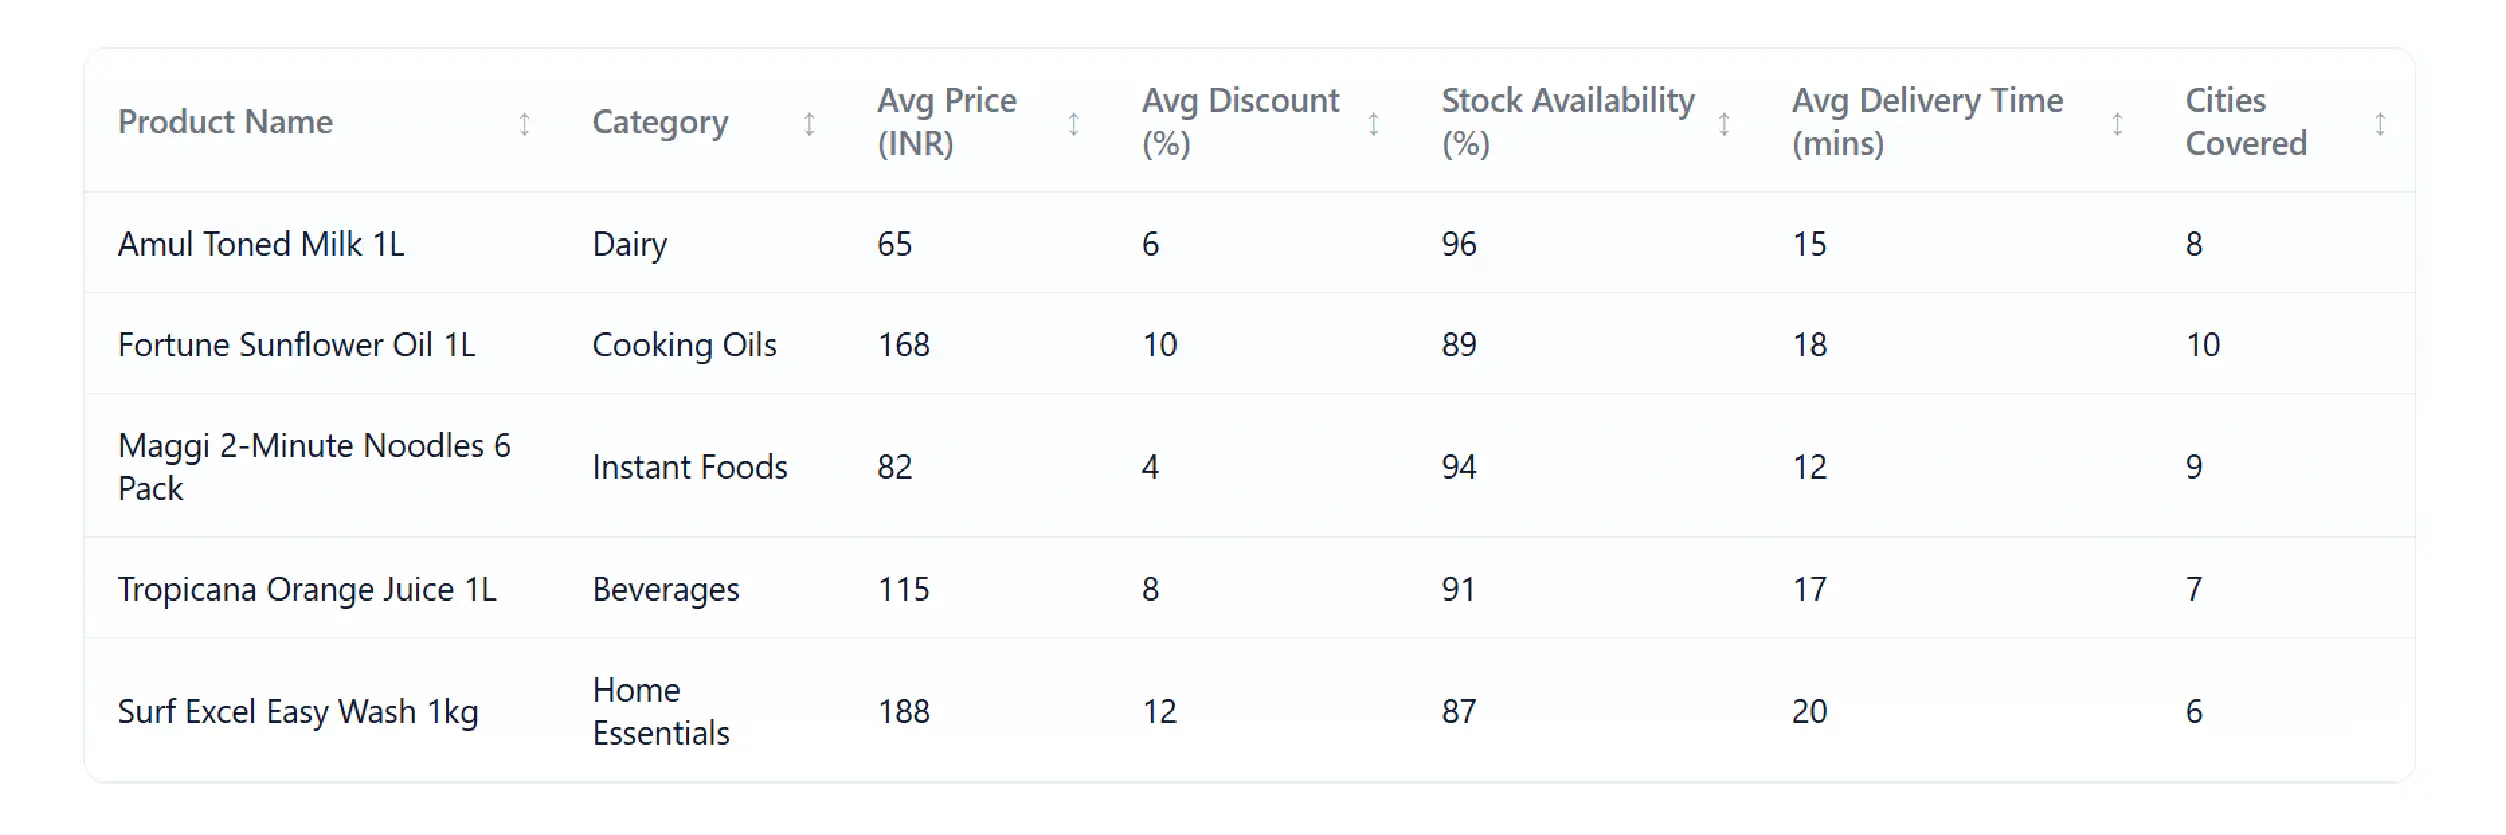Click the Stock Availability sort arrows
Image resolution: width=2506 pixels, height=835 pixels.
pos(1723,123)
